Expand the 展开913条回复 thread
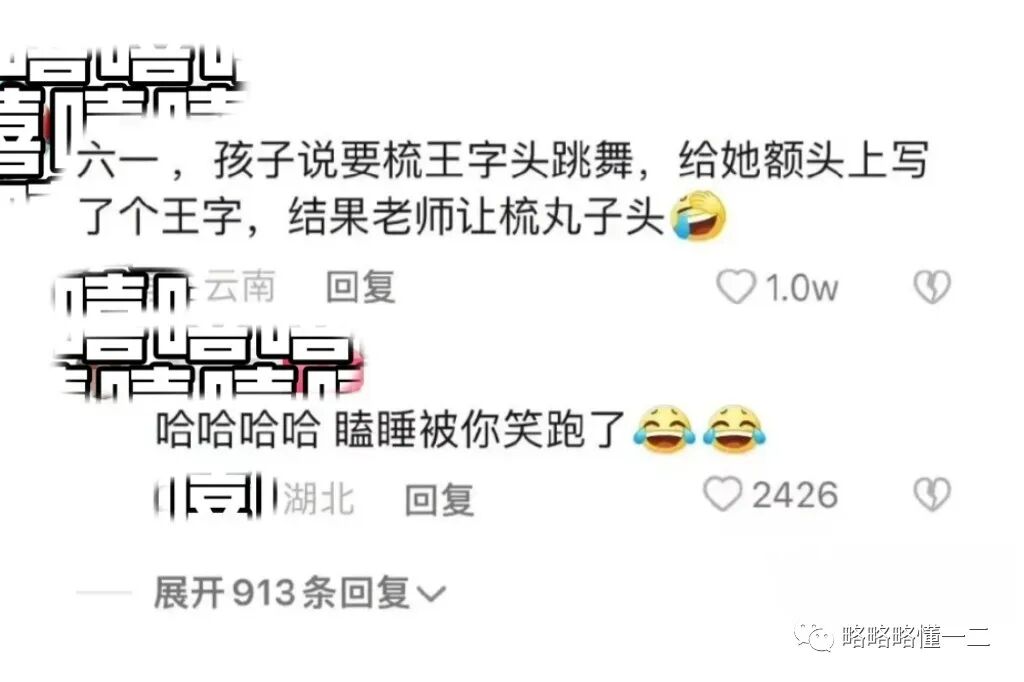The image size is (1024, 682). pos(300,593)
